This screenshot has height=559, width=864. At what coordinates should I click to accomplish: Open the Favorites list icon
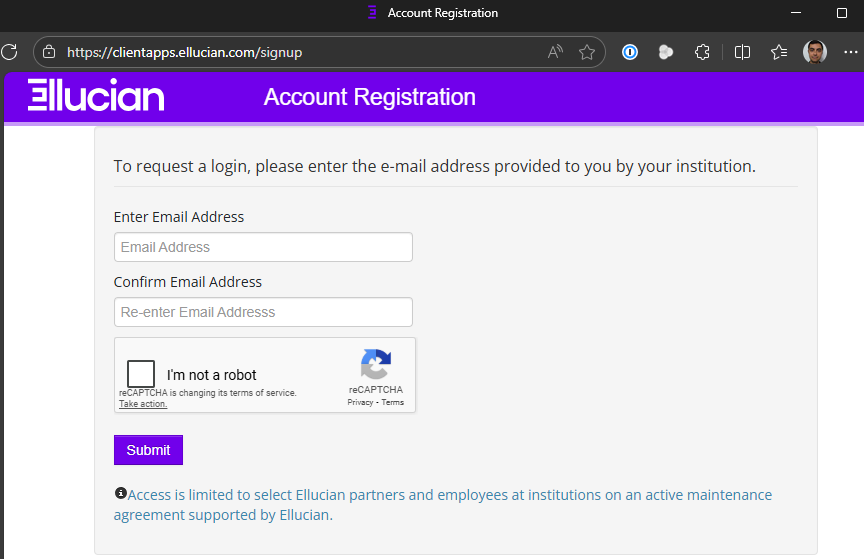779,52
